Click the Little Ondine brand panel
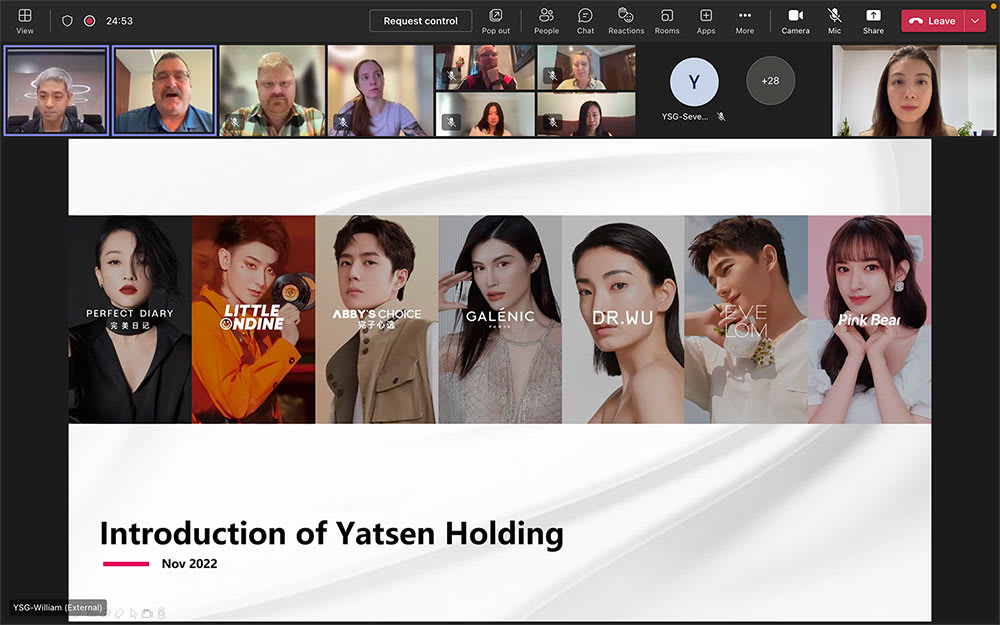This screenshot has width=1000, height=625. (x=253, y=320)
